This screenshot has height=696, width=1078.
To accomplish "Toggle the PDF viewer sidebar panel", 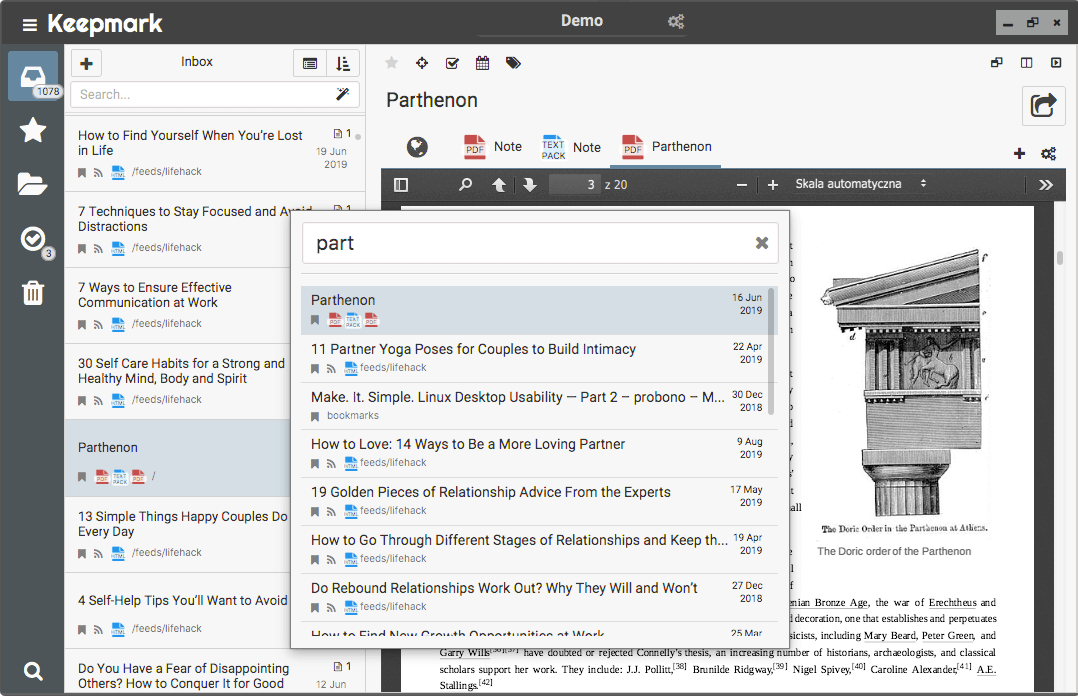I will tap(401, 185).
